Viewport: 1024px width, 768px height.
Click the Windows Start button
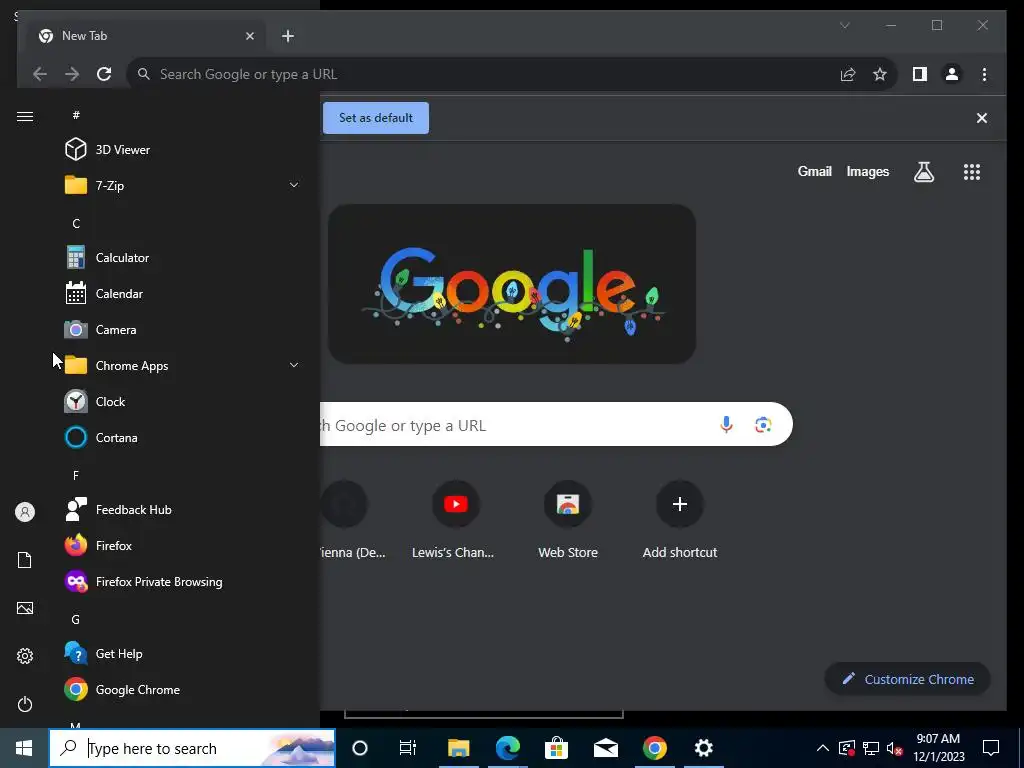pos(24,748)
